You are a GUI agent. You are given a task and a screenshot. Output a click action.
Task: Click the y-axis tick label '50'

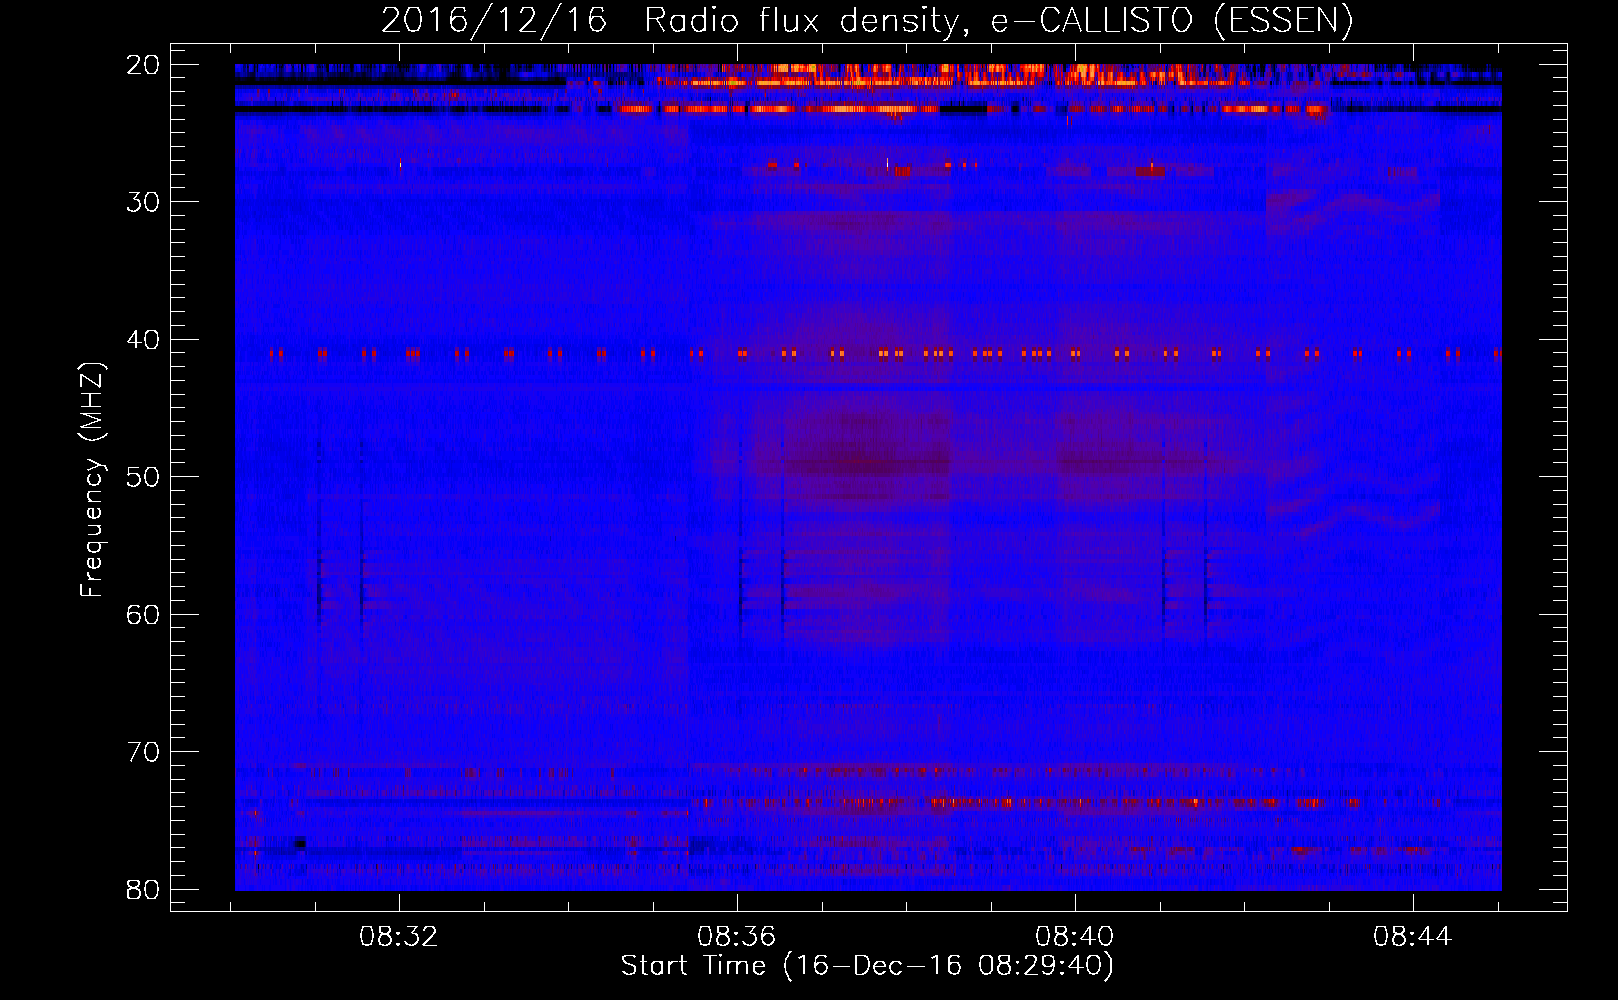pos(144,477)
